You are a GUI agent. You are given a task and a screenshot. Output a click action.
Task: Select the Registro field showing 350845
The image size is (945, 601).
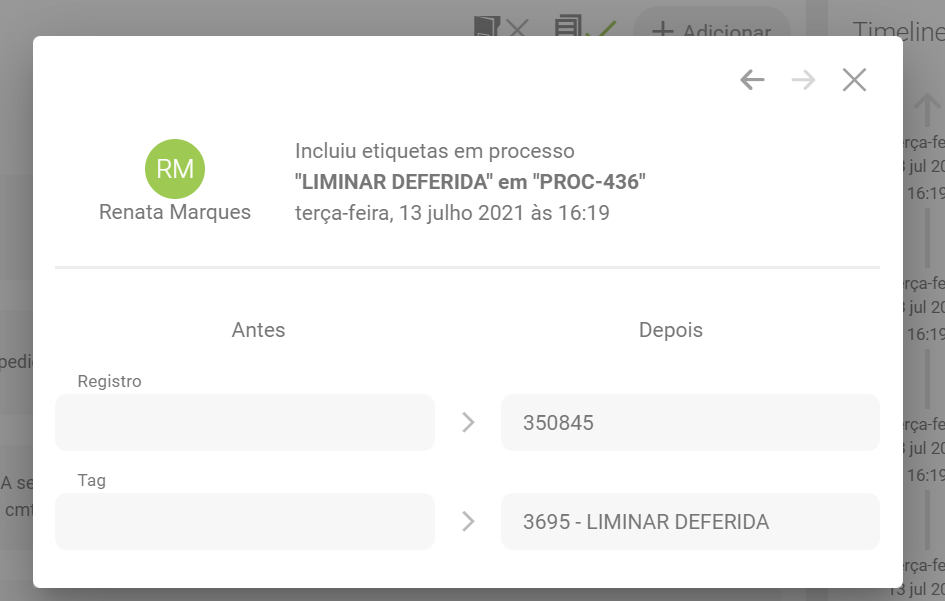click(x=690, y=422)
